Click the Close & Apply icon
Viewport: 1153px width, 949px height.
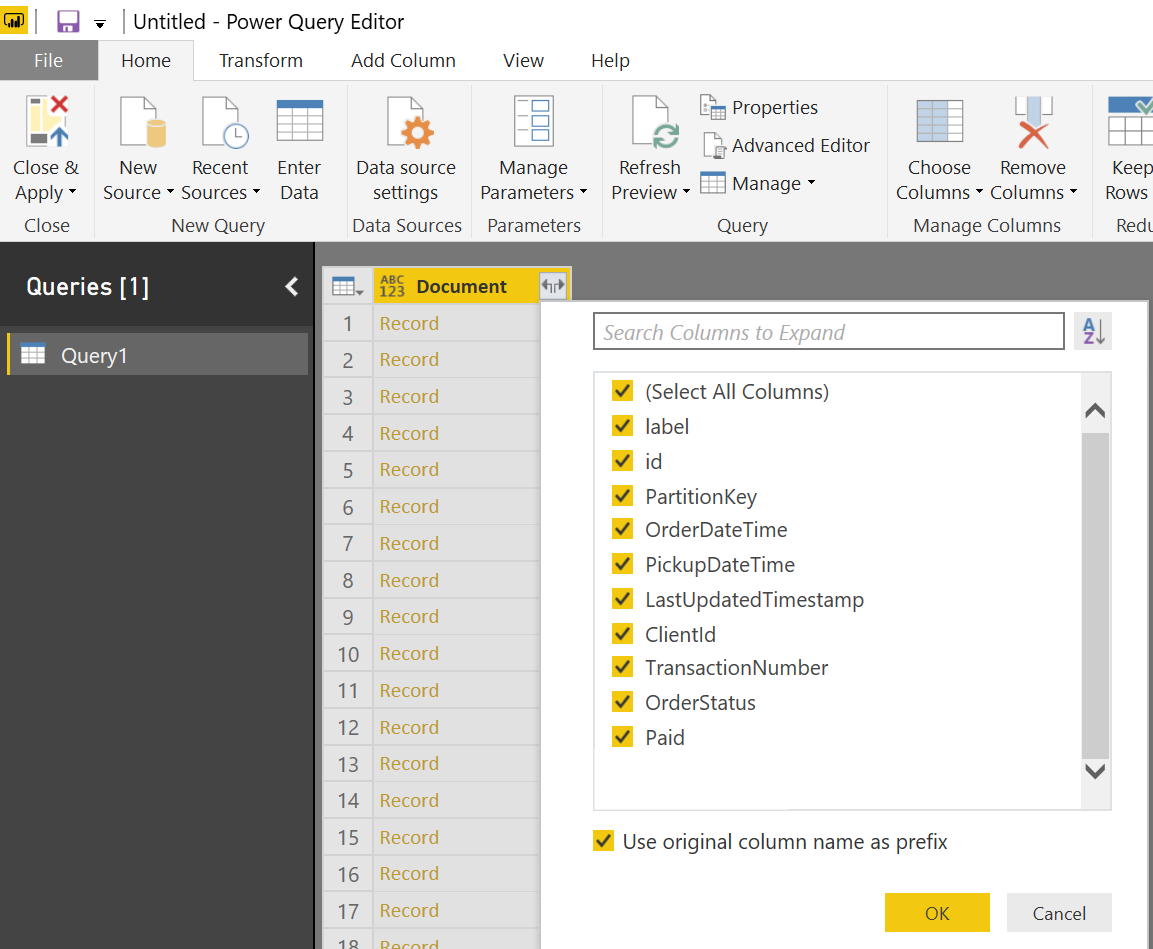[47, 121]
